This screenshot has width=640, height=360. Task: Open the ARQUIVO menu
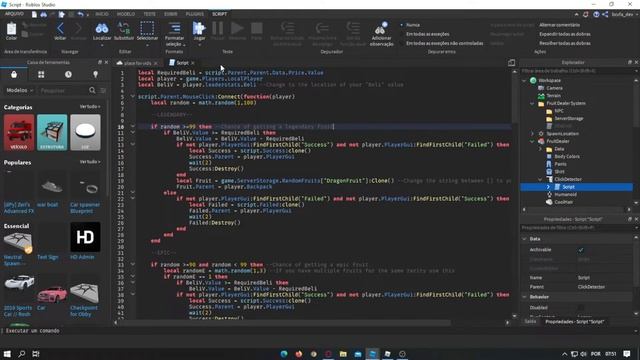14,14
